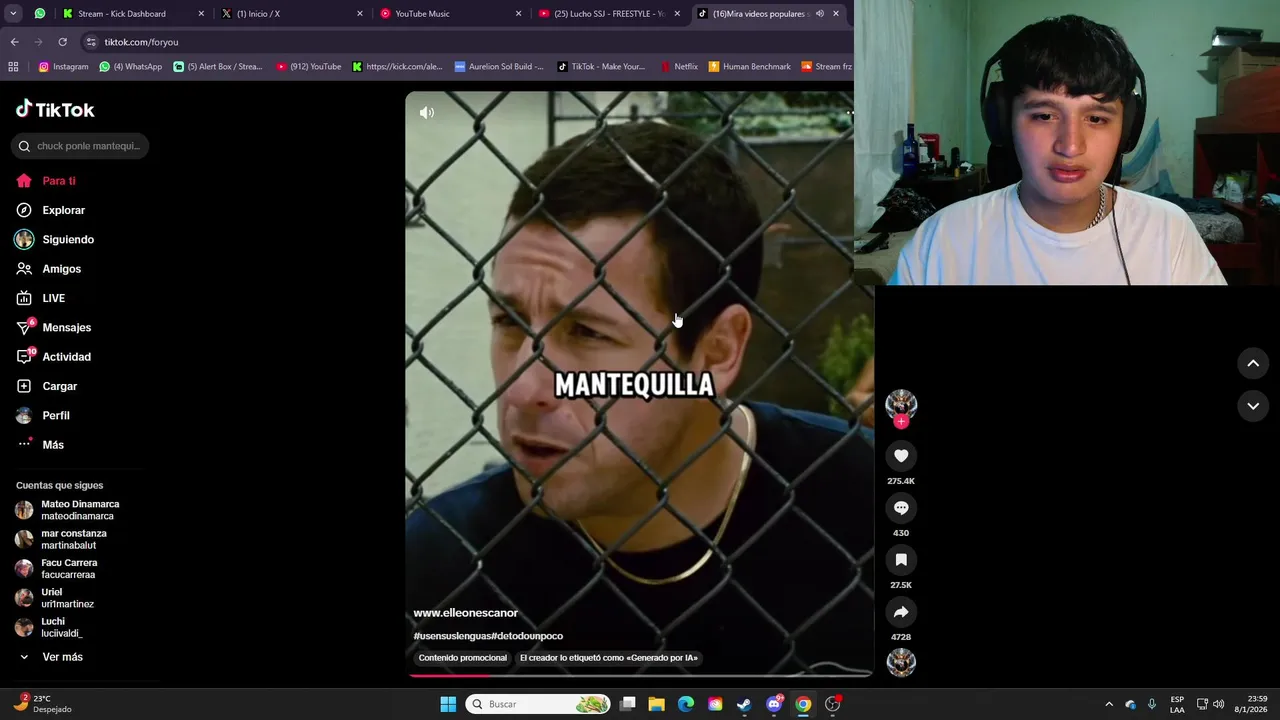Viewport: 1280px width, 720px height.
Task: Open the Aurelion Sol Build bookmark
Action: click(499, 67)
